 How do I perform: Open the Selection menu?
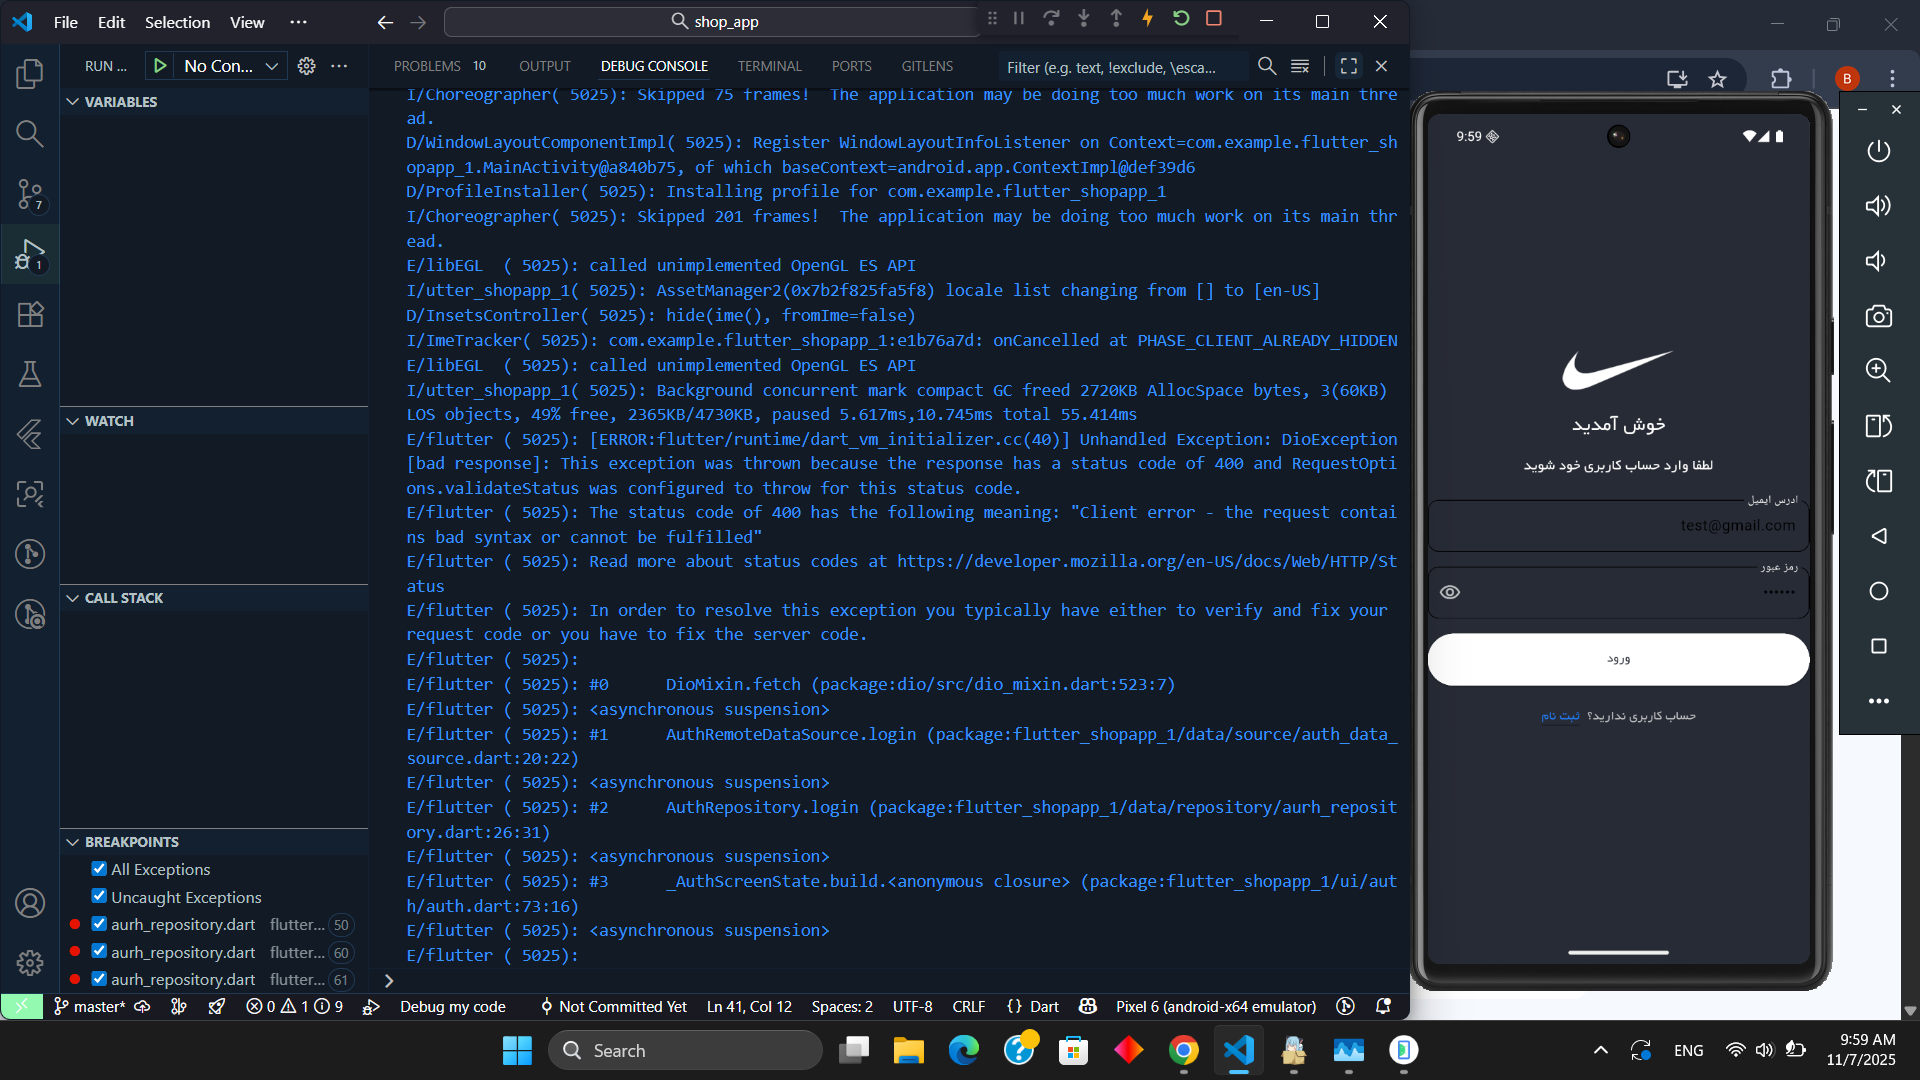pos(177,22)
